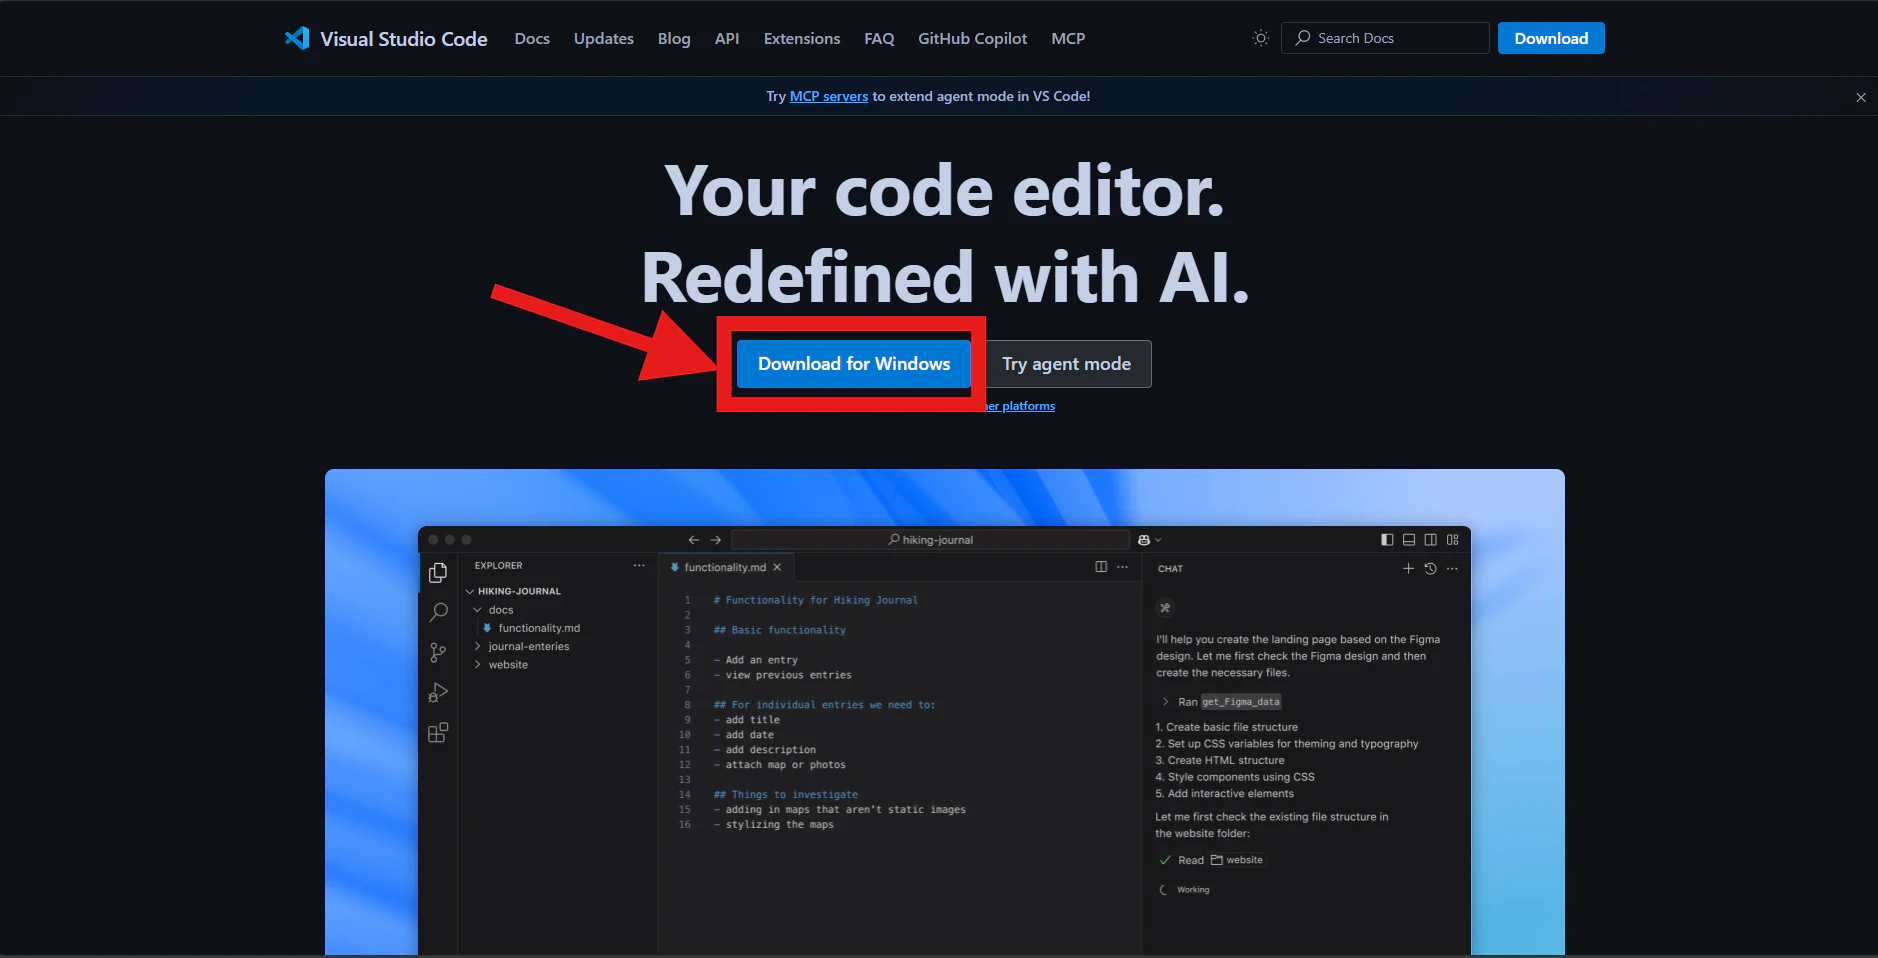Open the Chat panel more actions ellipsis
The height and width of the screenshot is (958, 1878).
point(1452,568)
